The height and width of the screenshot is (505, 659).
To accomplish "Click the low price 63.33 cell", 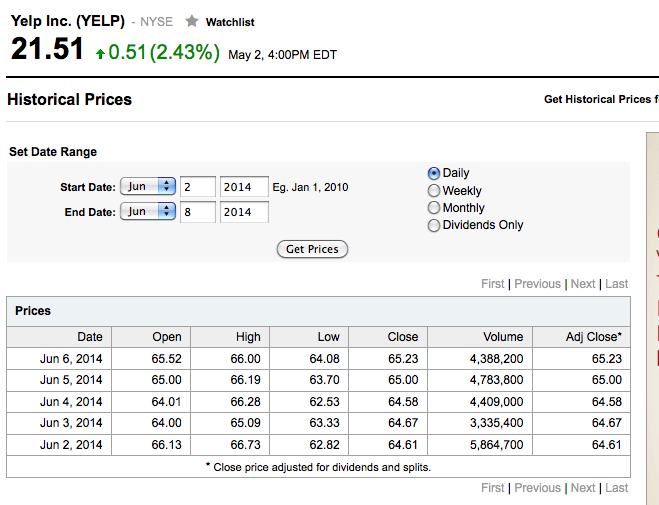I will click(309, 423).
